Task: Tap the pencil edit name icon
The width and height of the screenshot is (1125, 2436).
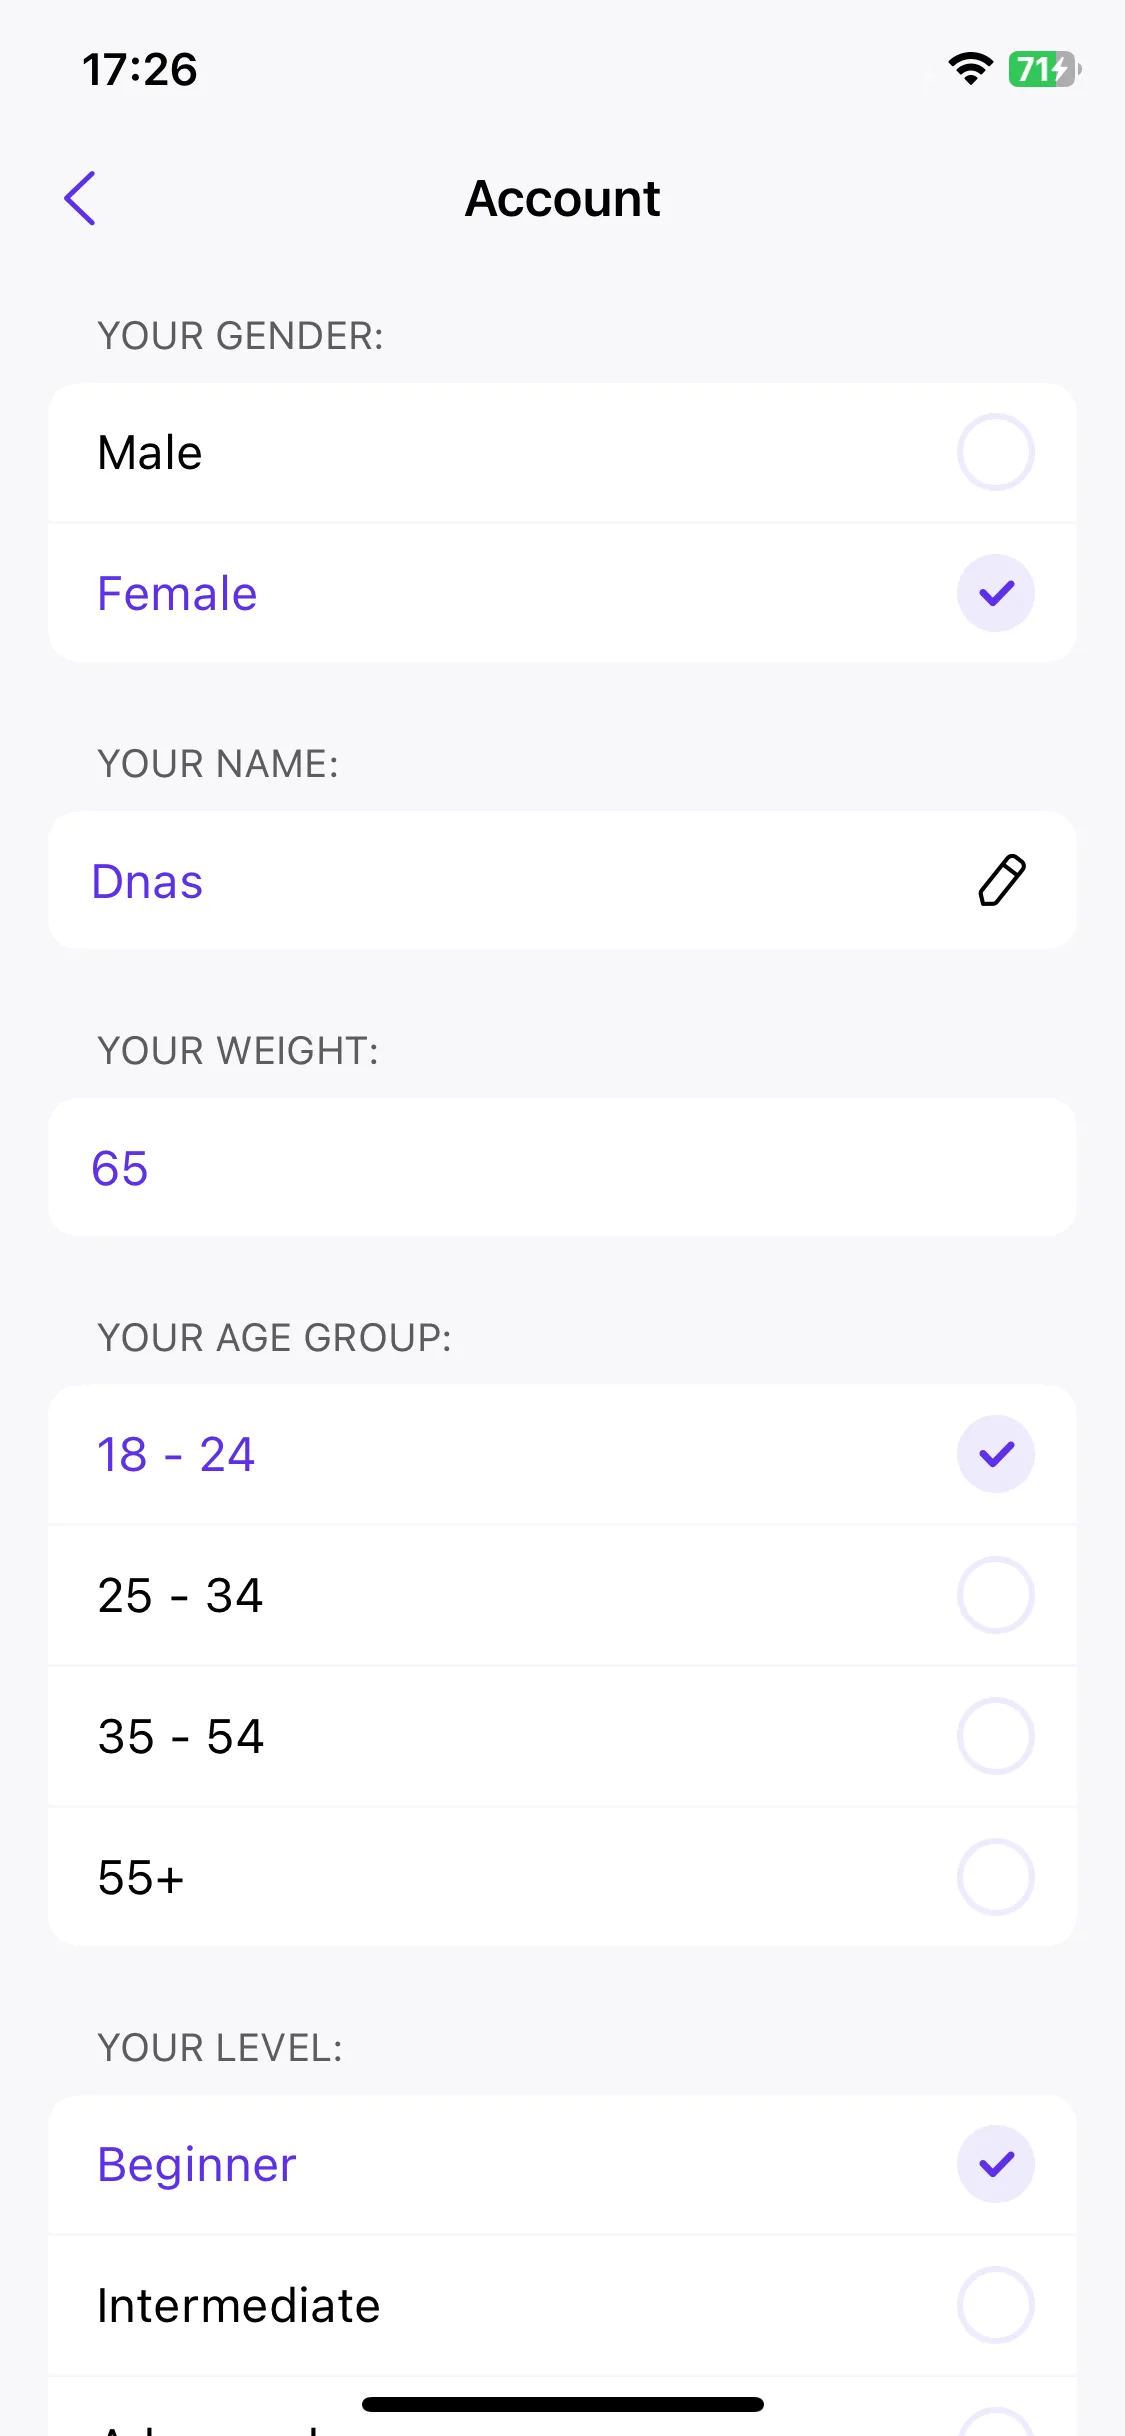Action: click(x=1001, y=880)
